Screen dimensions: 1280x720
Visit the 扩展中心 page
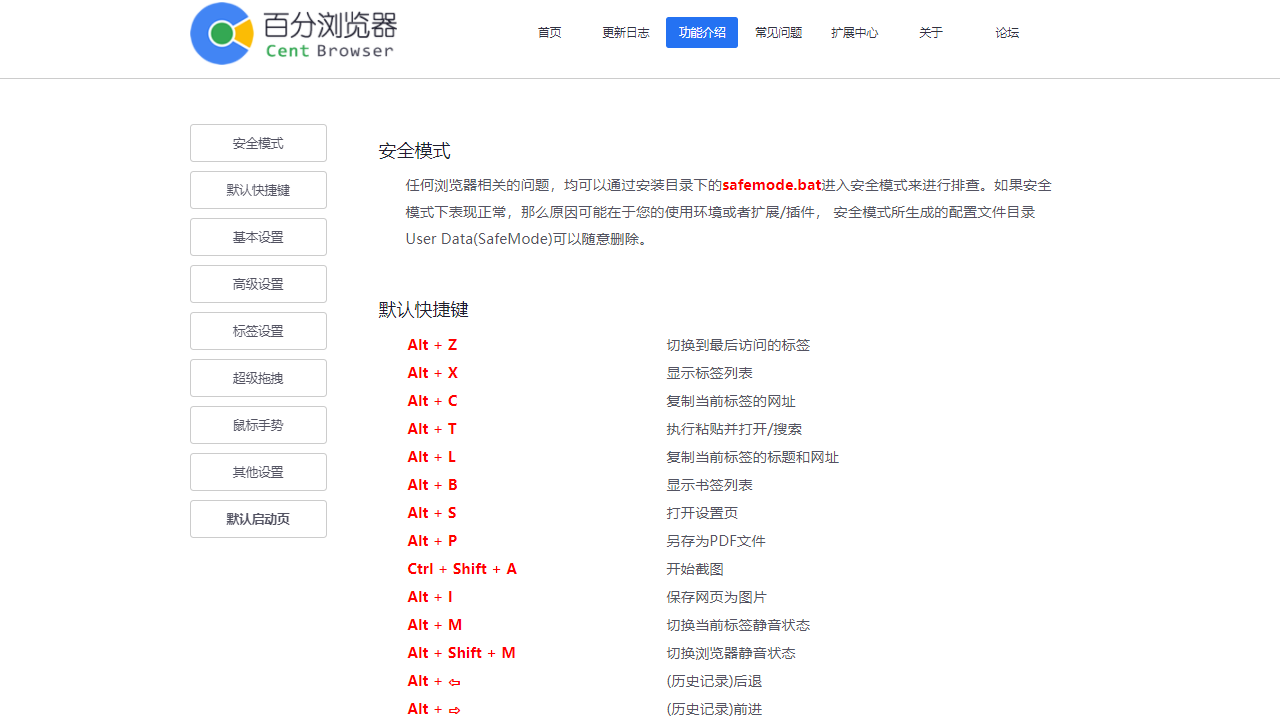tap(854, 32)
